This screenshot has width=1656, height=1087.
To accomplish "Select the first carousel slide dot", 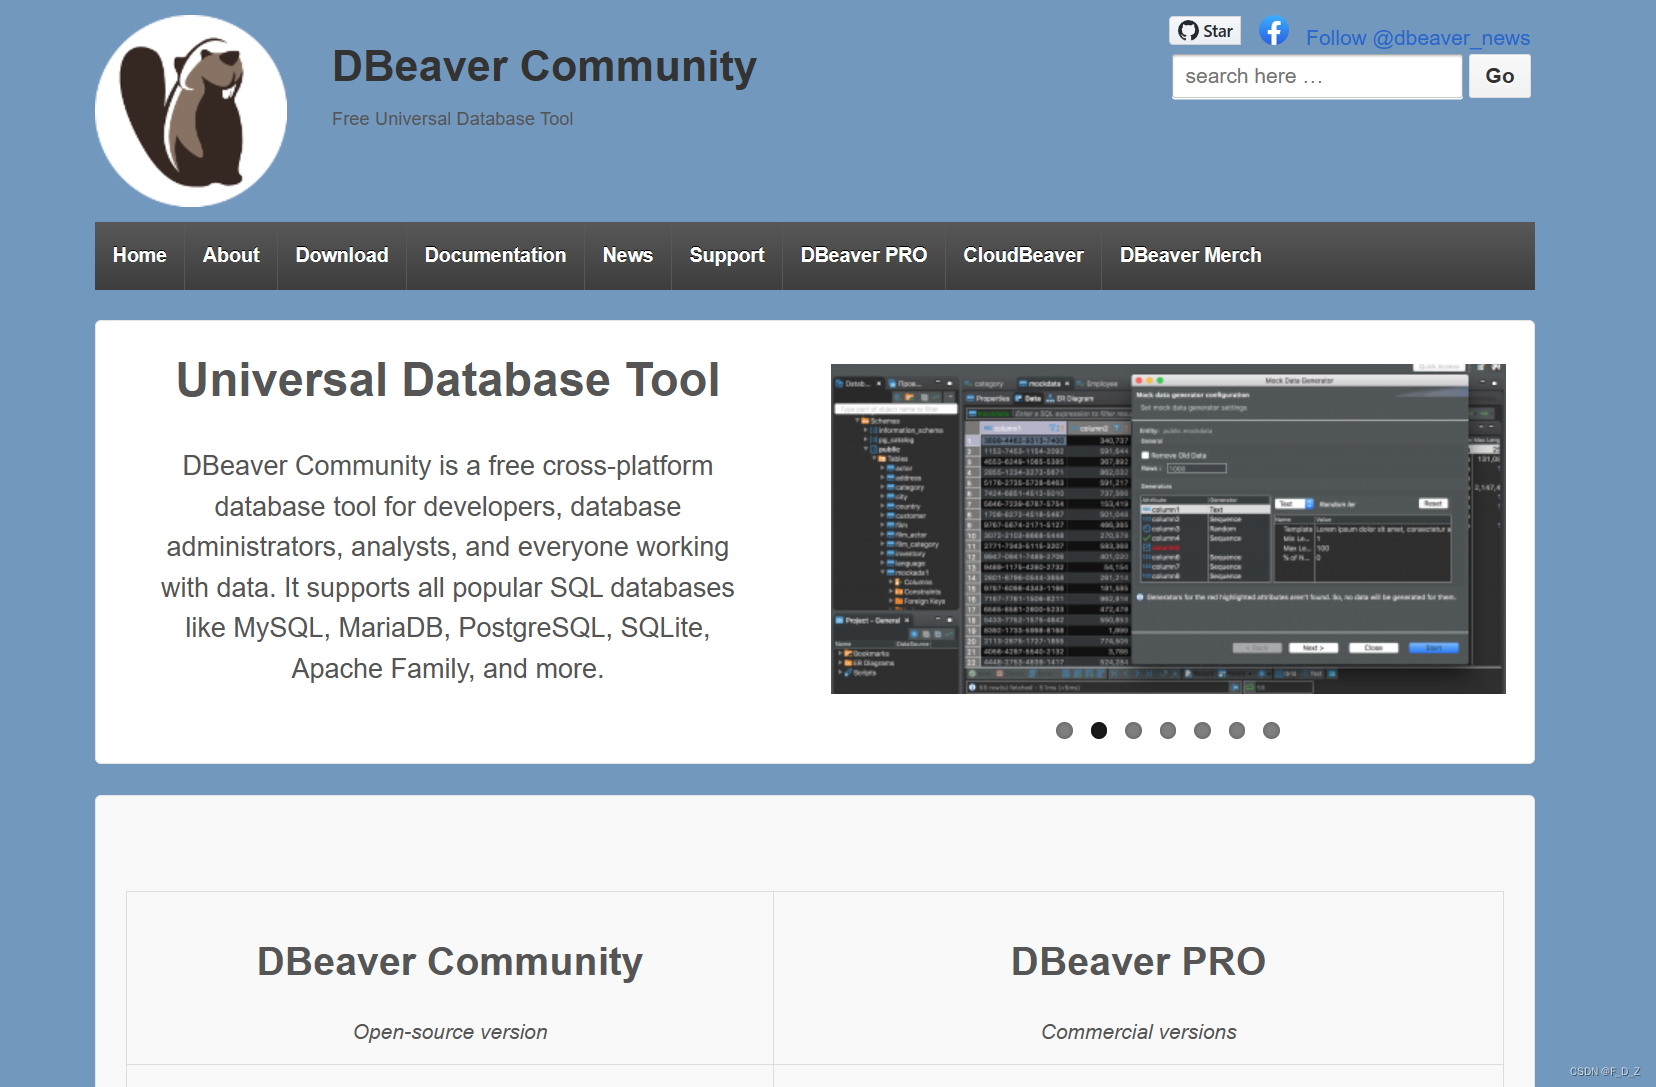I will (1064, 731).
